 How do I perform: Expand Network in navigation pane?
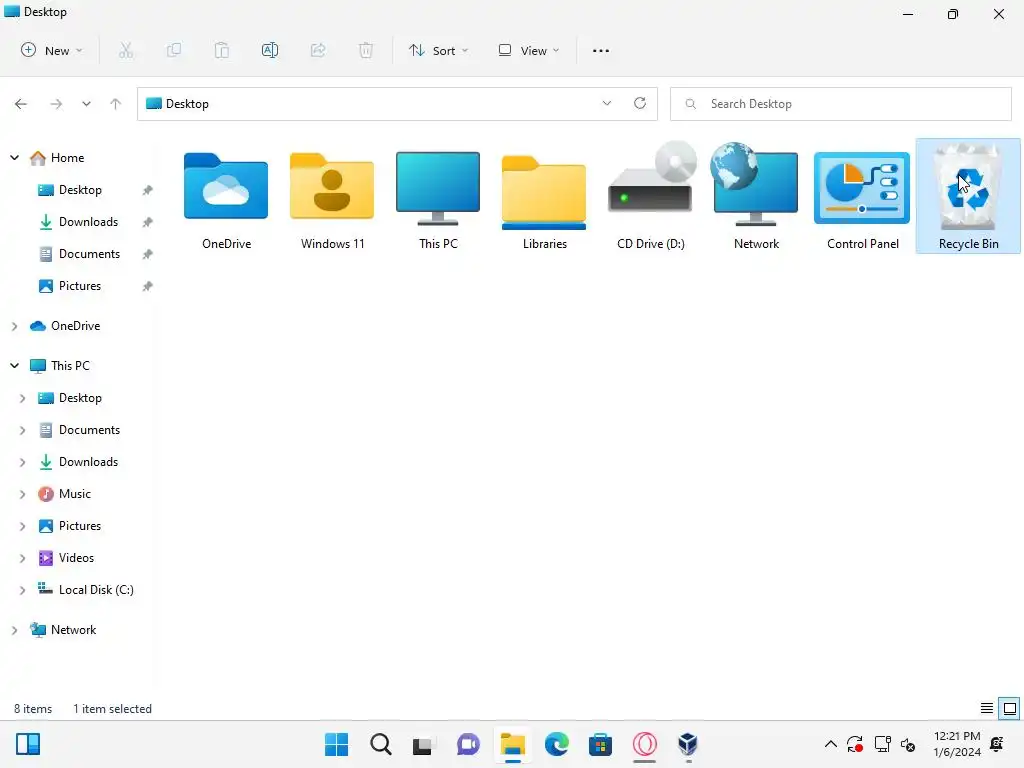14,630
